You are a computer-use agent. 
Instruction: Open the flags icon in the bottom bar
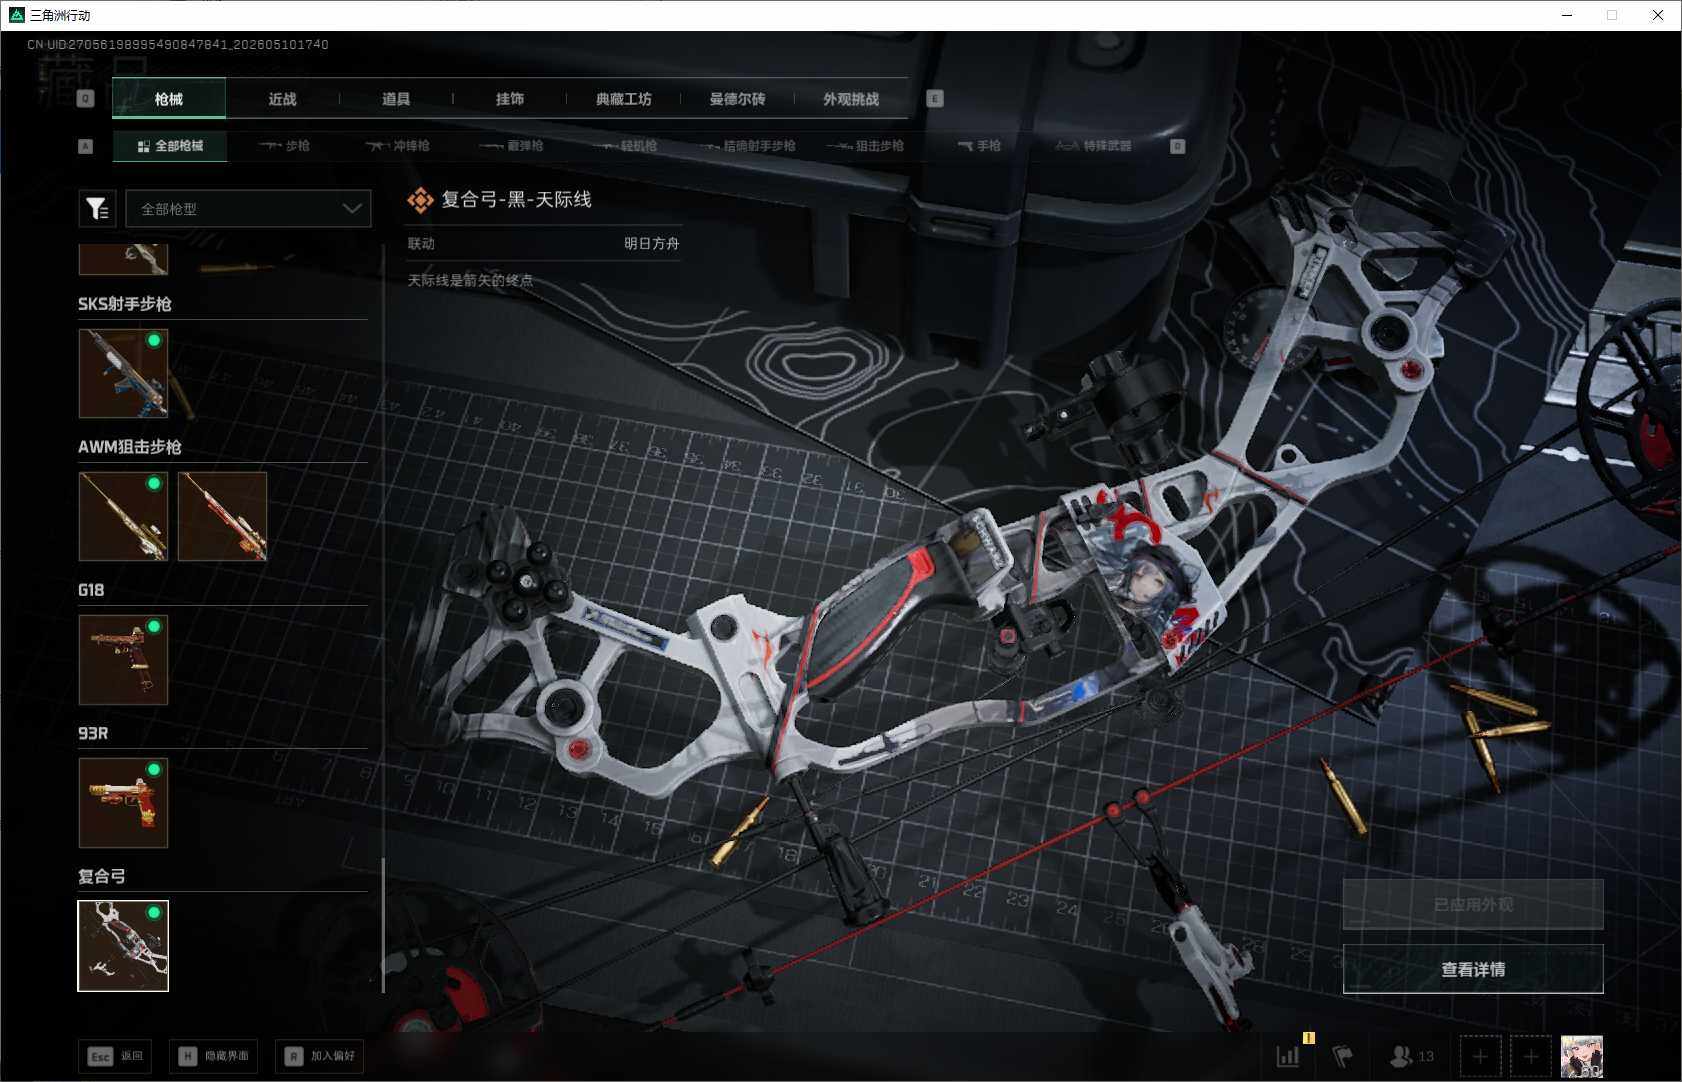point(1342,1055)
